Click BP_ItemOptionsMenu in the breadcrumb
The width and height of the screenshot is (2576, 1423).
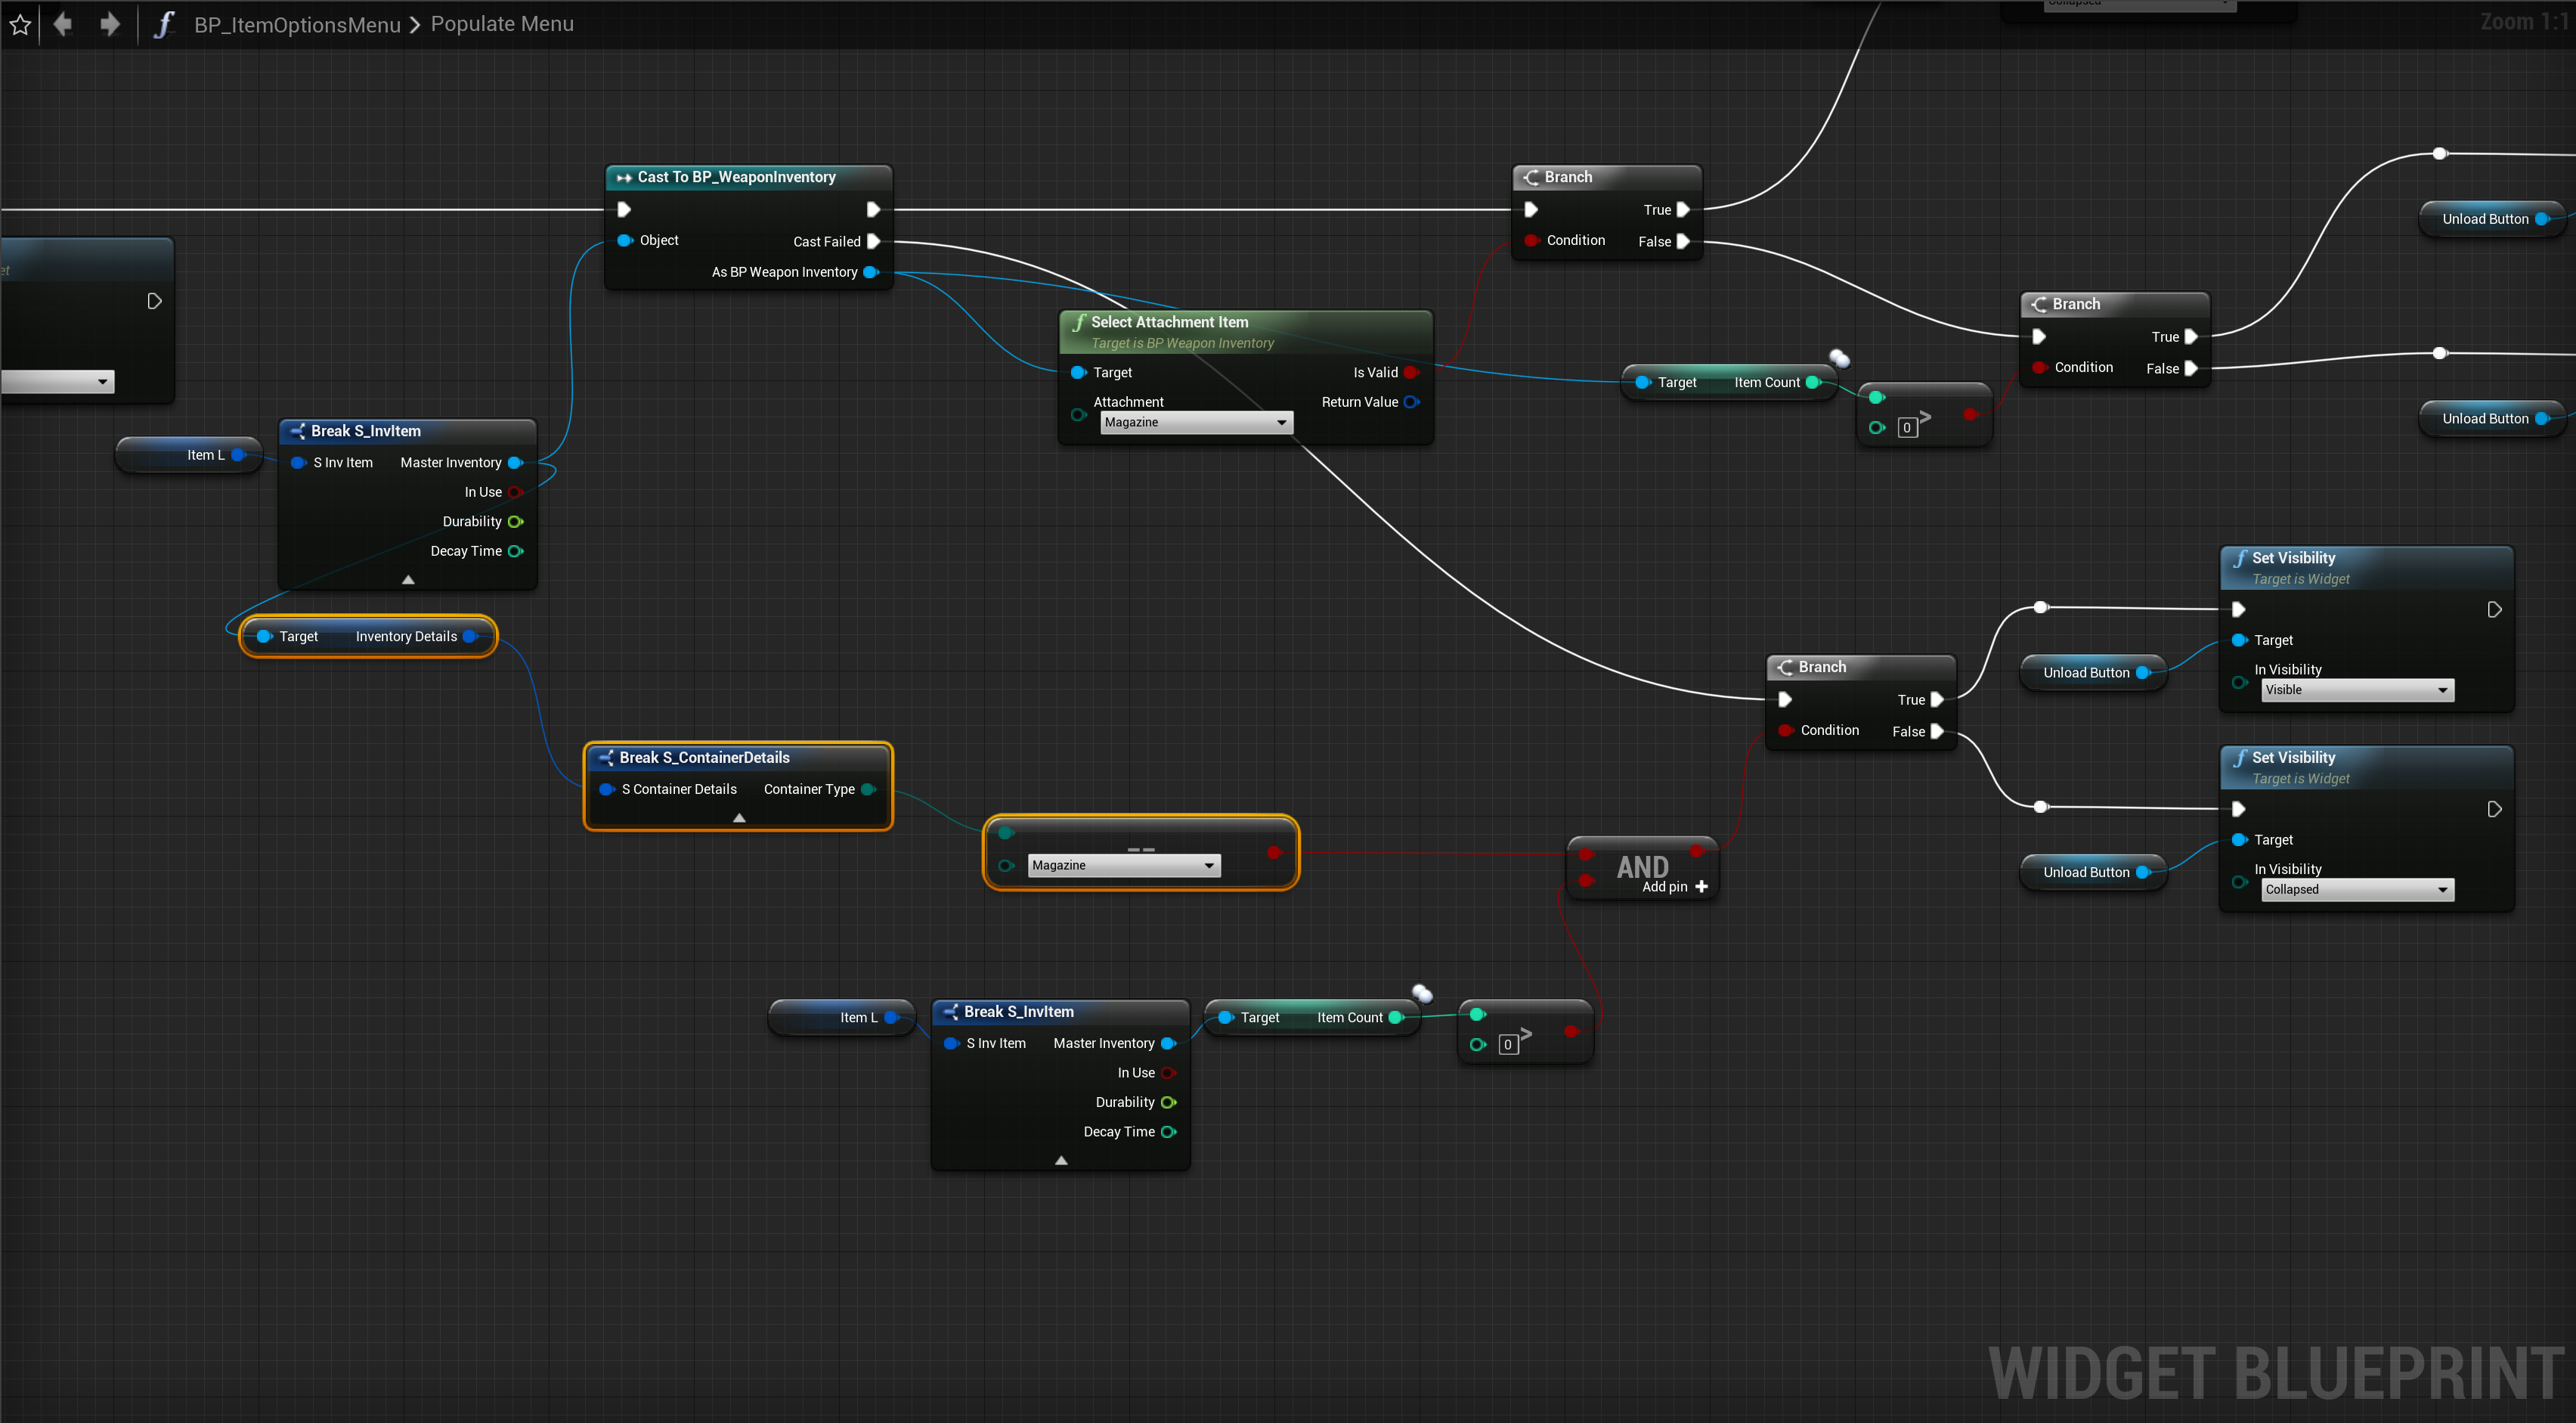coord(297,24)
